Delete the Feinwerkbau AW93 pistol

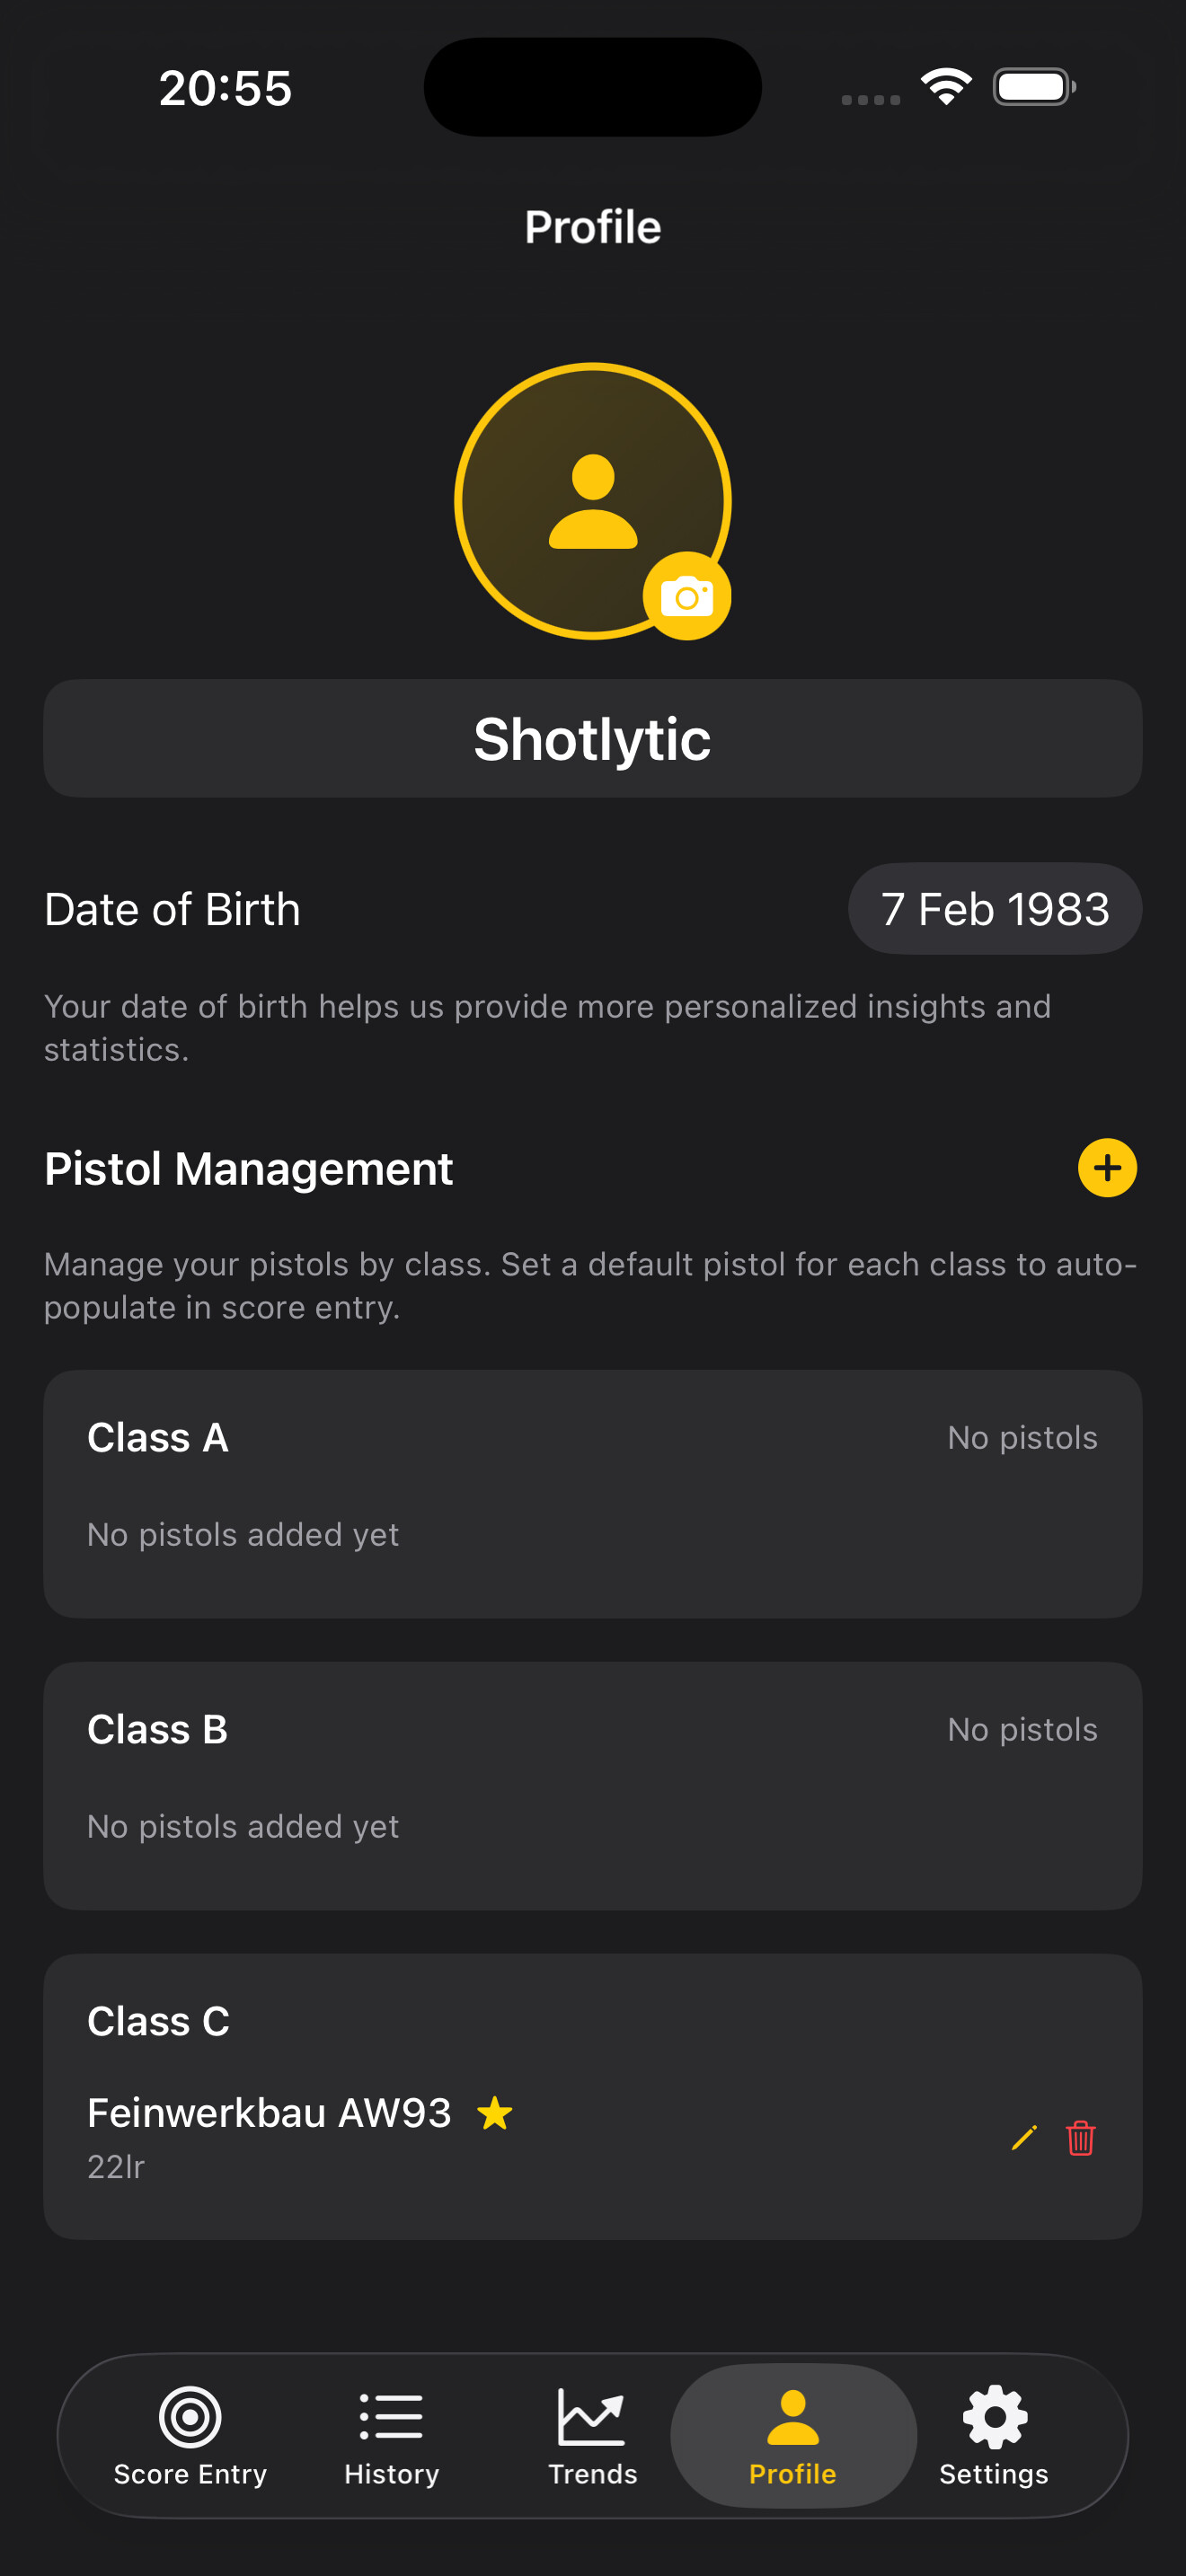point(1080,2138)
